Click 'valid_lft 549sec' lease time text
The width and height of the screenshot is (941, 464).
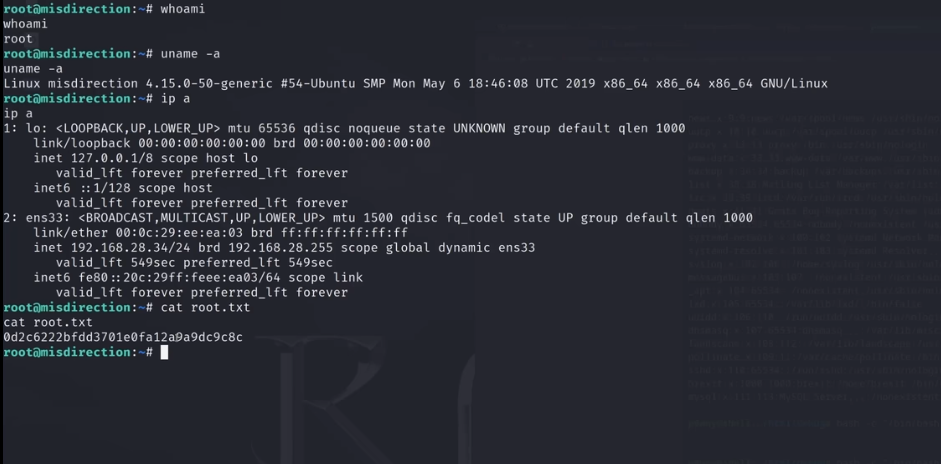pyautogui.click(x=116, y=263)
